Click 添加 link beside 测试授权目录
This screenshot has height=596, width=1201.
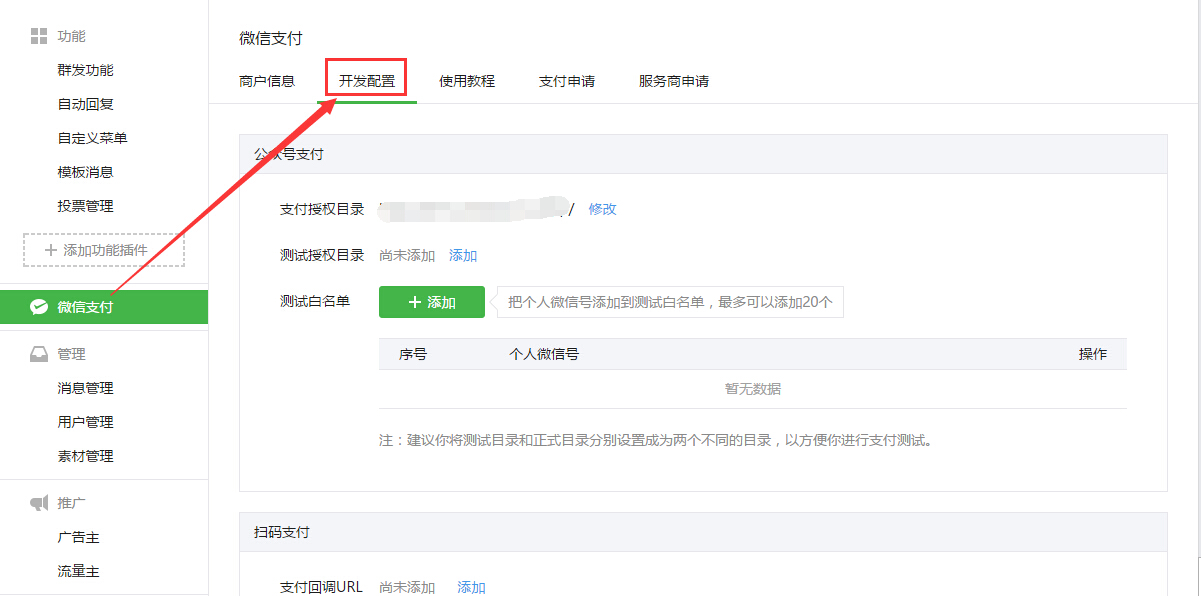click(463, 255)
